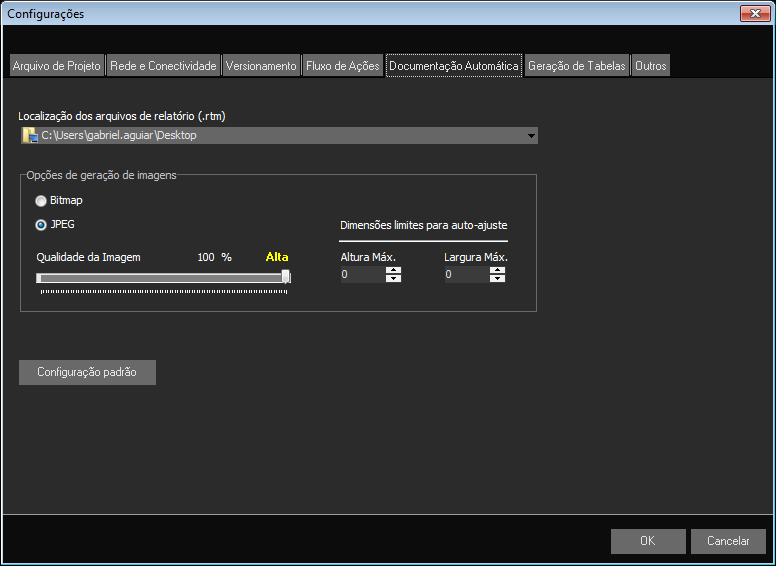Click the Qualidade da Imagem slider track
The height and width of the screenshot is (566, 776).
tap(160, 278)
